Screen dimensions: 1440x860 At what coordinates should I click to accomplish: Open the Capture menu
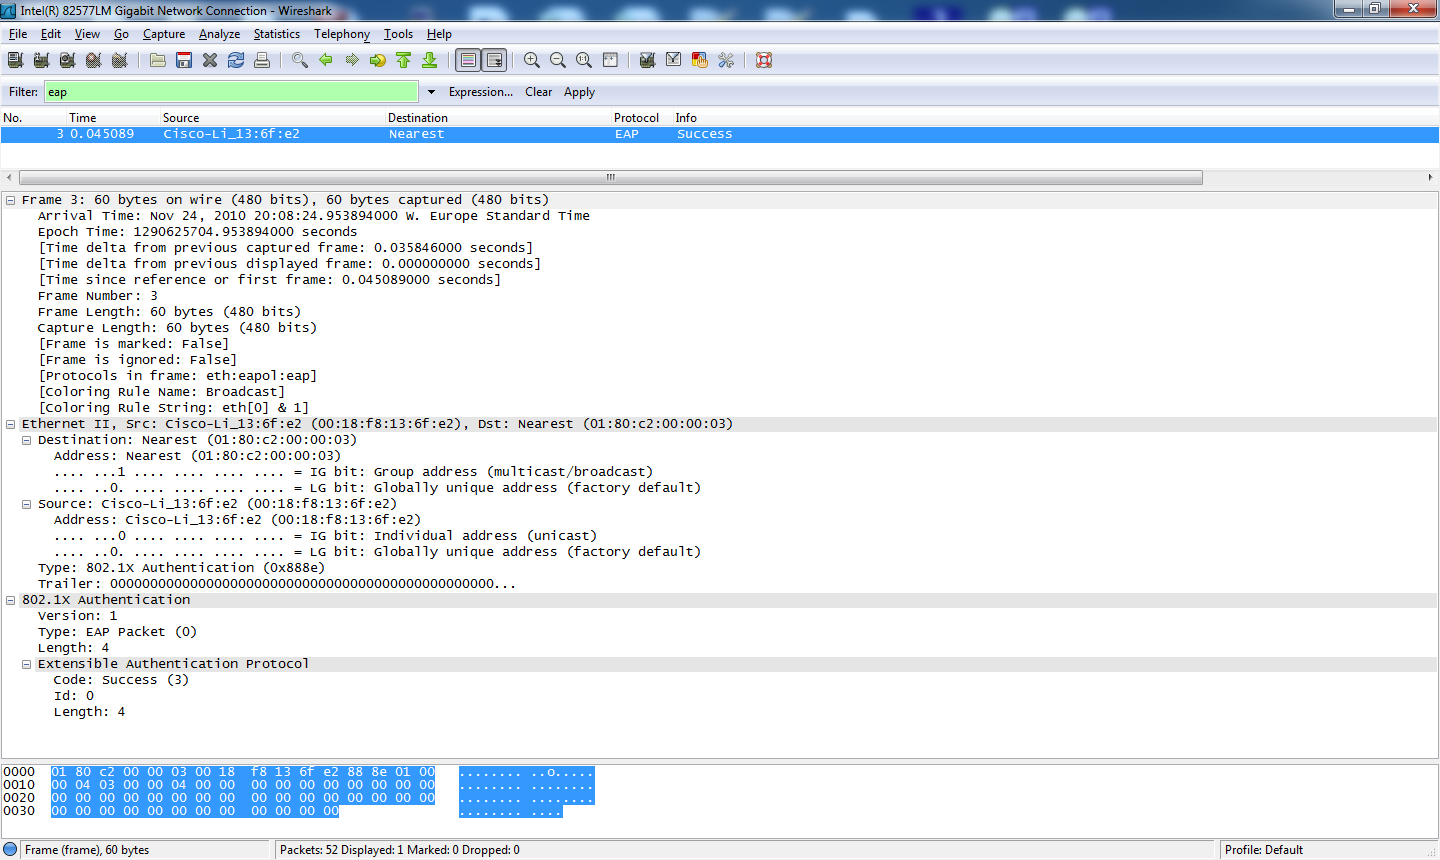pos(164,34)
